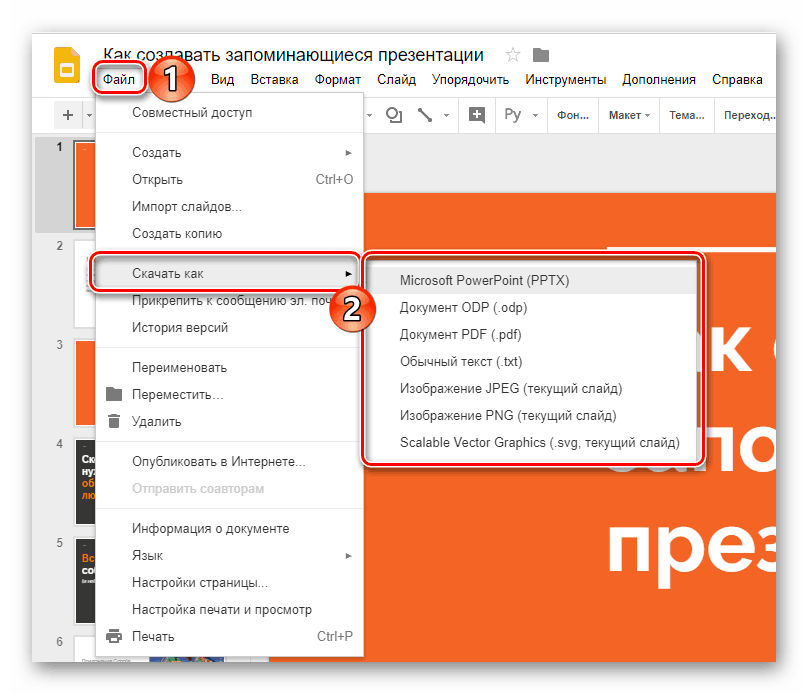Choose Создать копию entry
The height and width of the screenshot is (694, 808).
pos(229,233)
